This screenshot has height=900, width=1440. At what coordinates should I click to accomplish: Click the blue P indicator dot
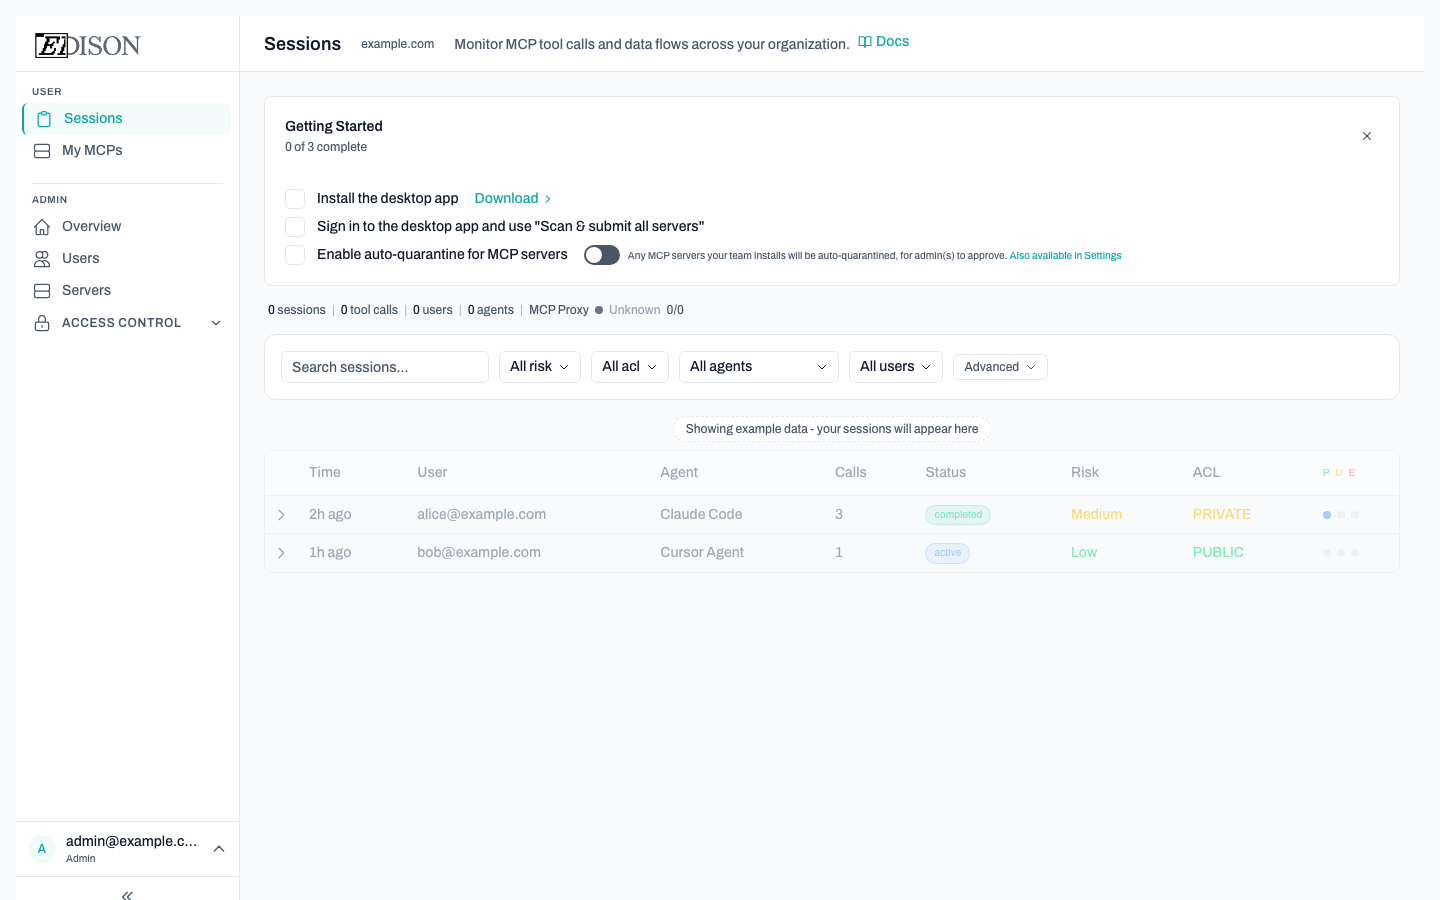coord(1326,514)
